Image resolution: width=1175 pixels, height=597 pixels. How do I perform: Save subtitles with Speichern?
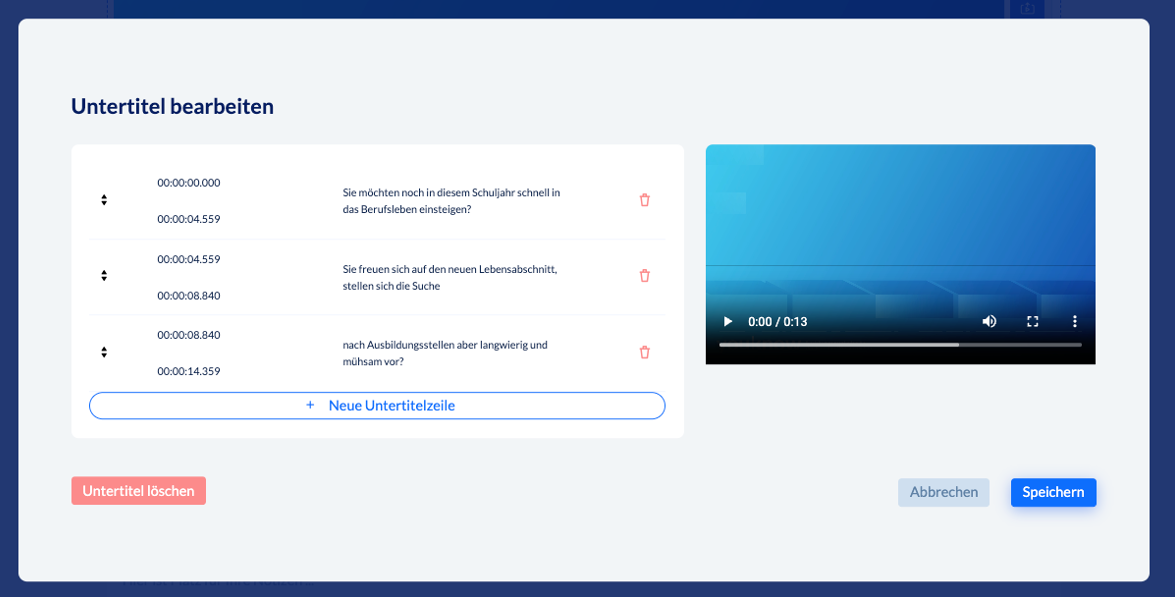coord(1053,492)
